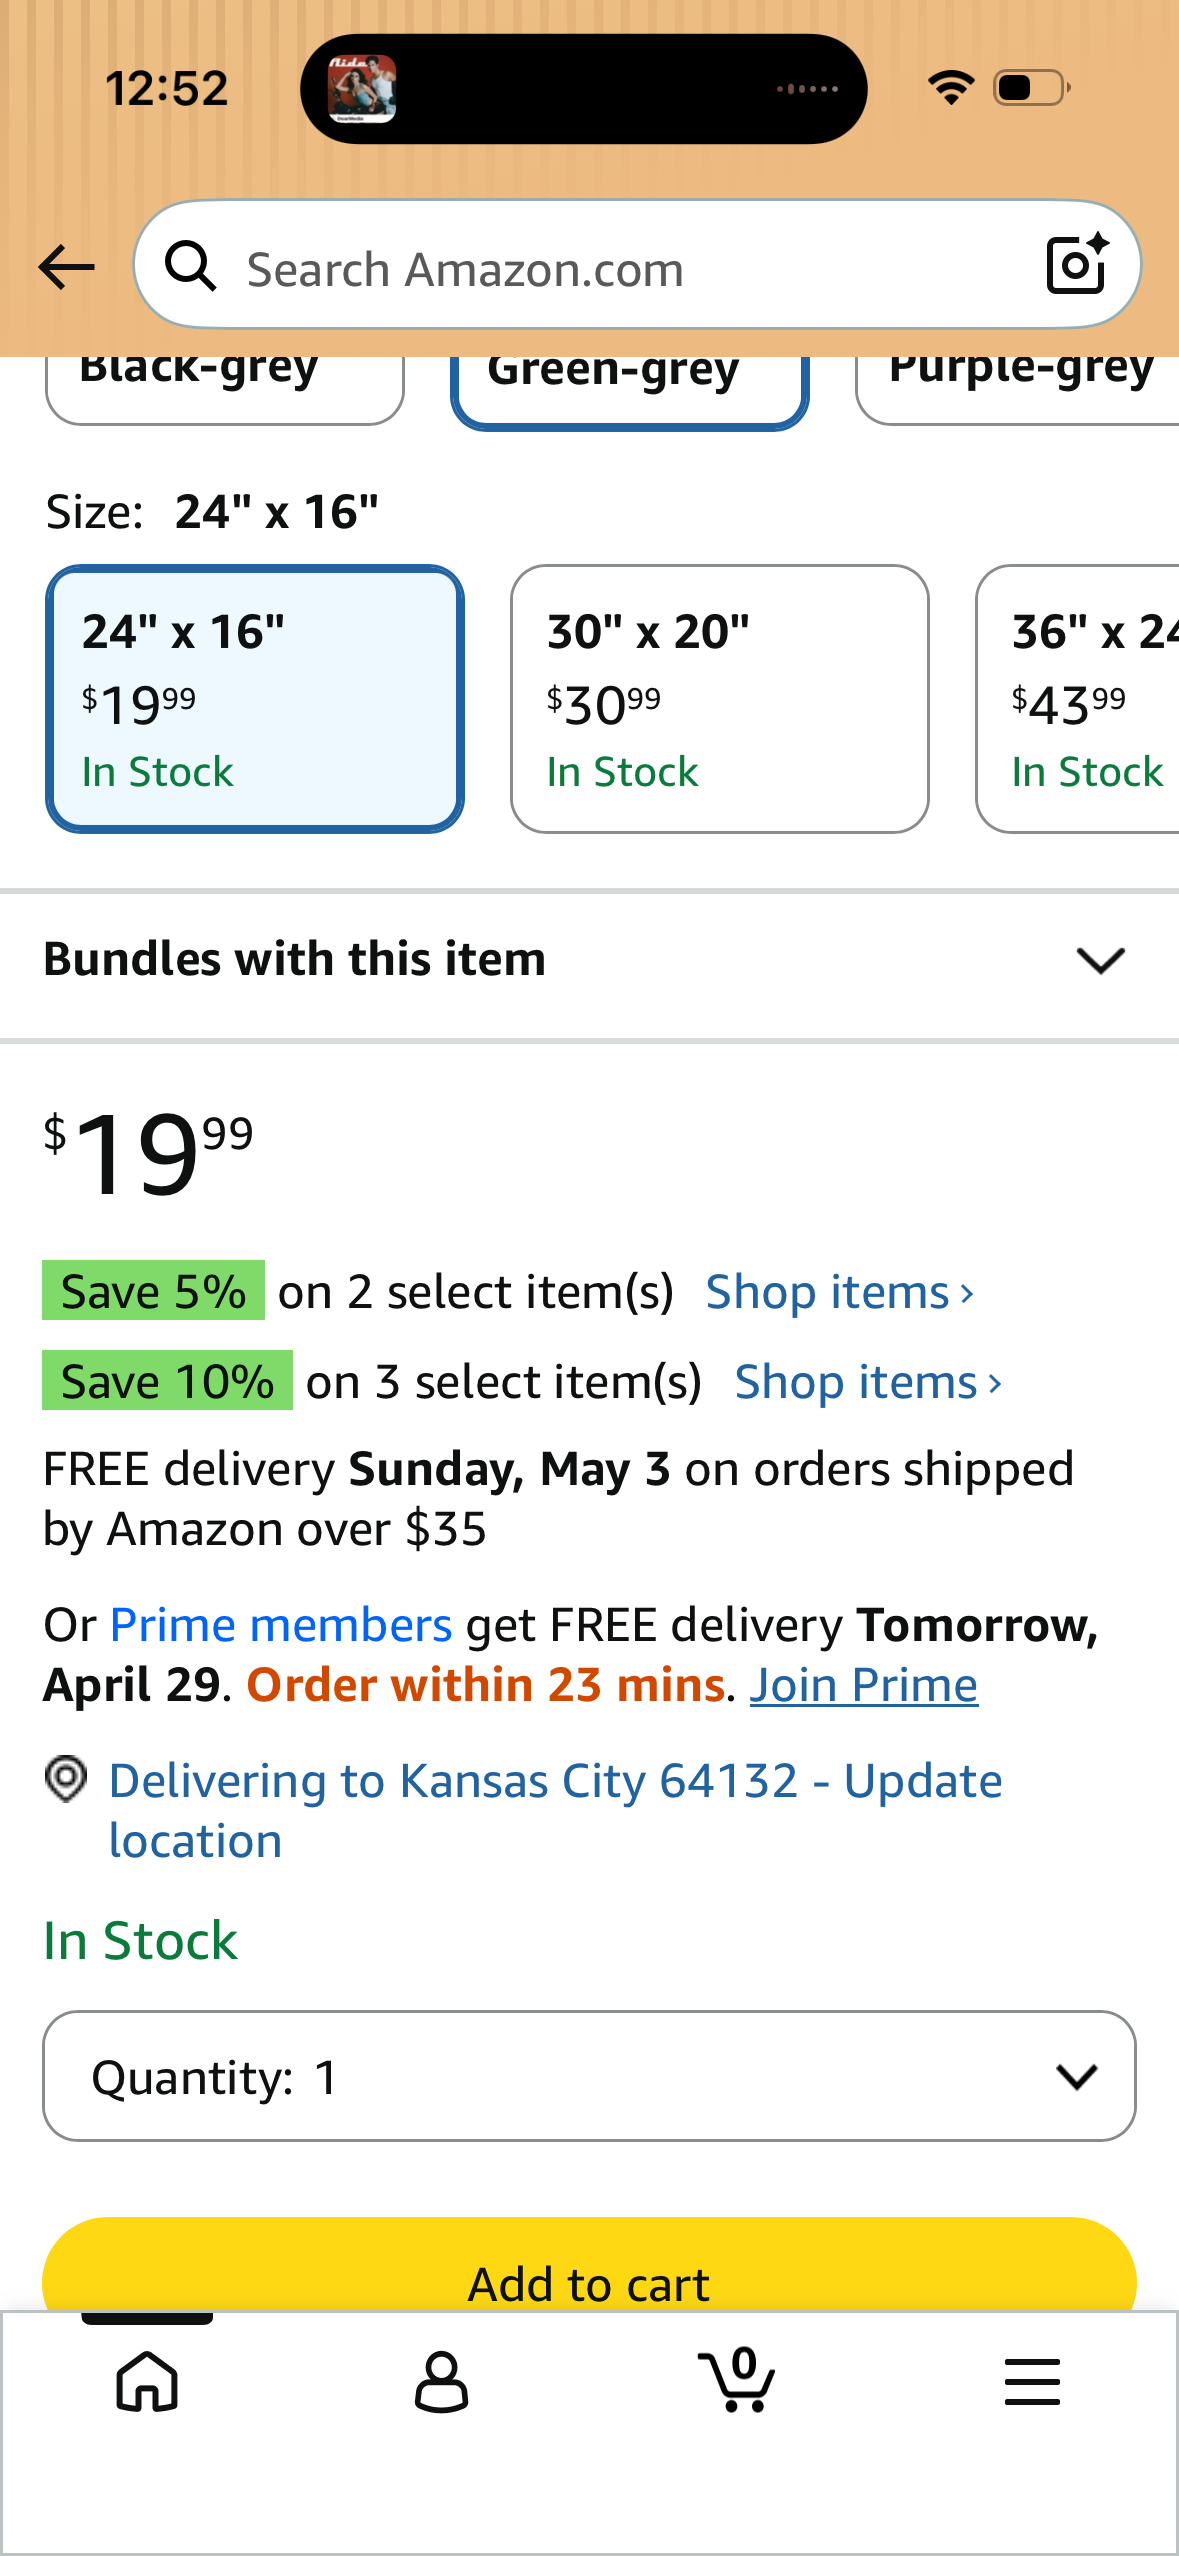Screen dimensions: 1179x2556
Task: Tap the delivery location pin icon
Action: click(66, 1780)
